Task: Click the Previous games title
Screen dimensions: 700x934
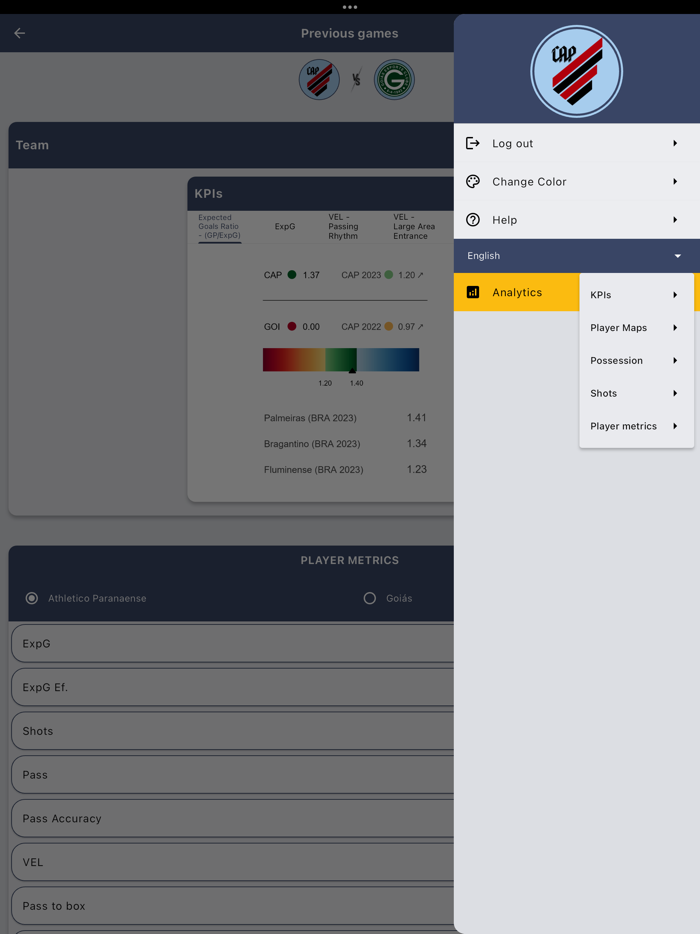Action: click(x=350, y=33)
